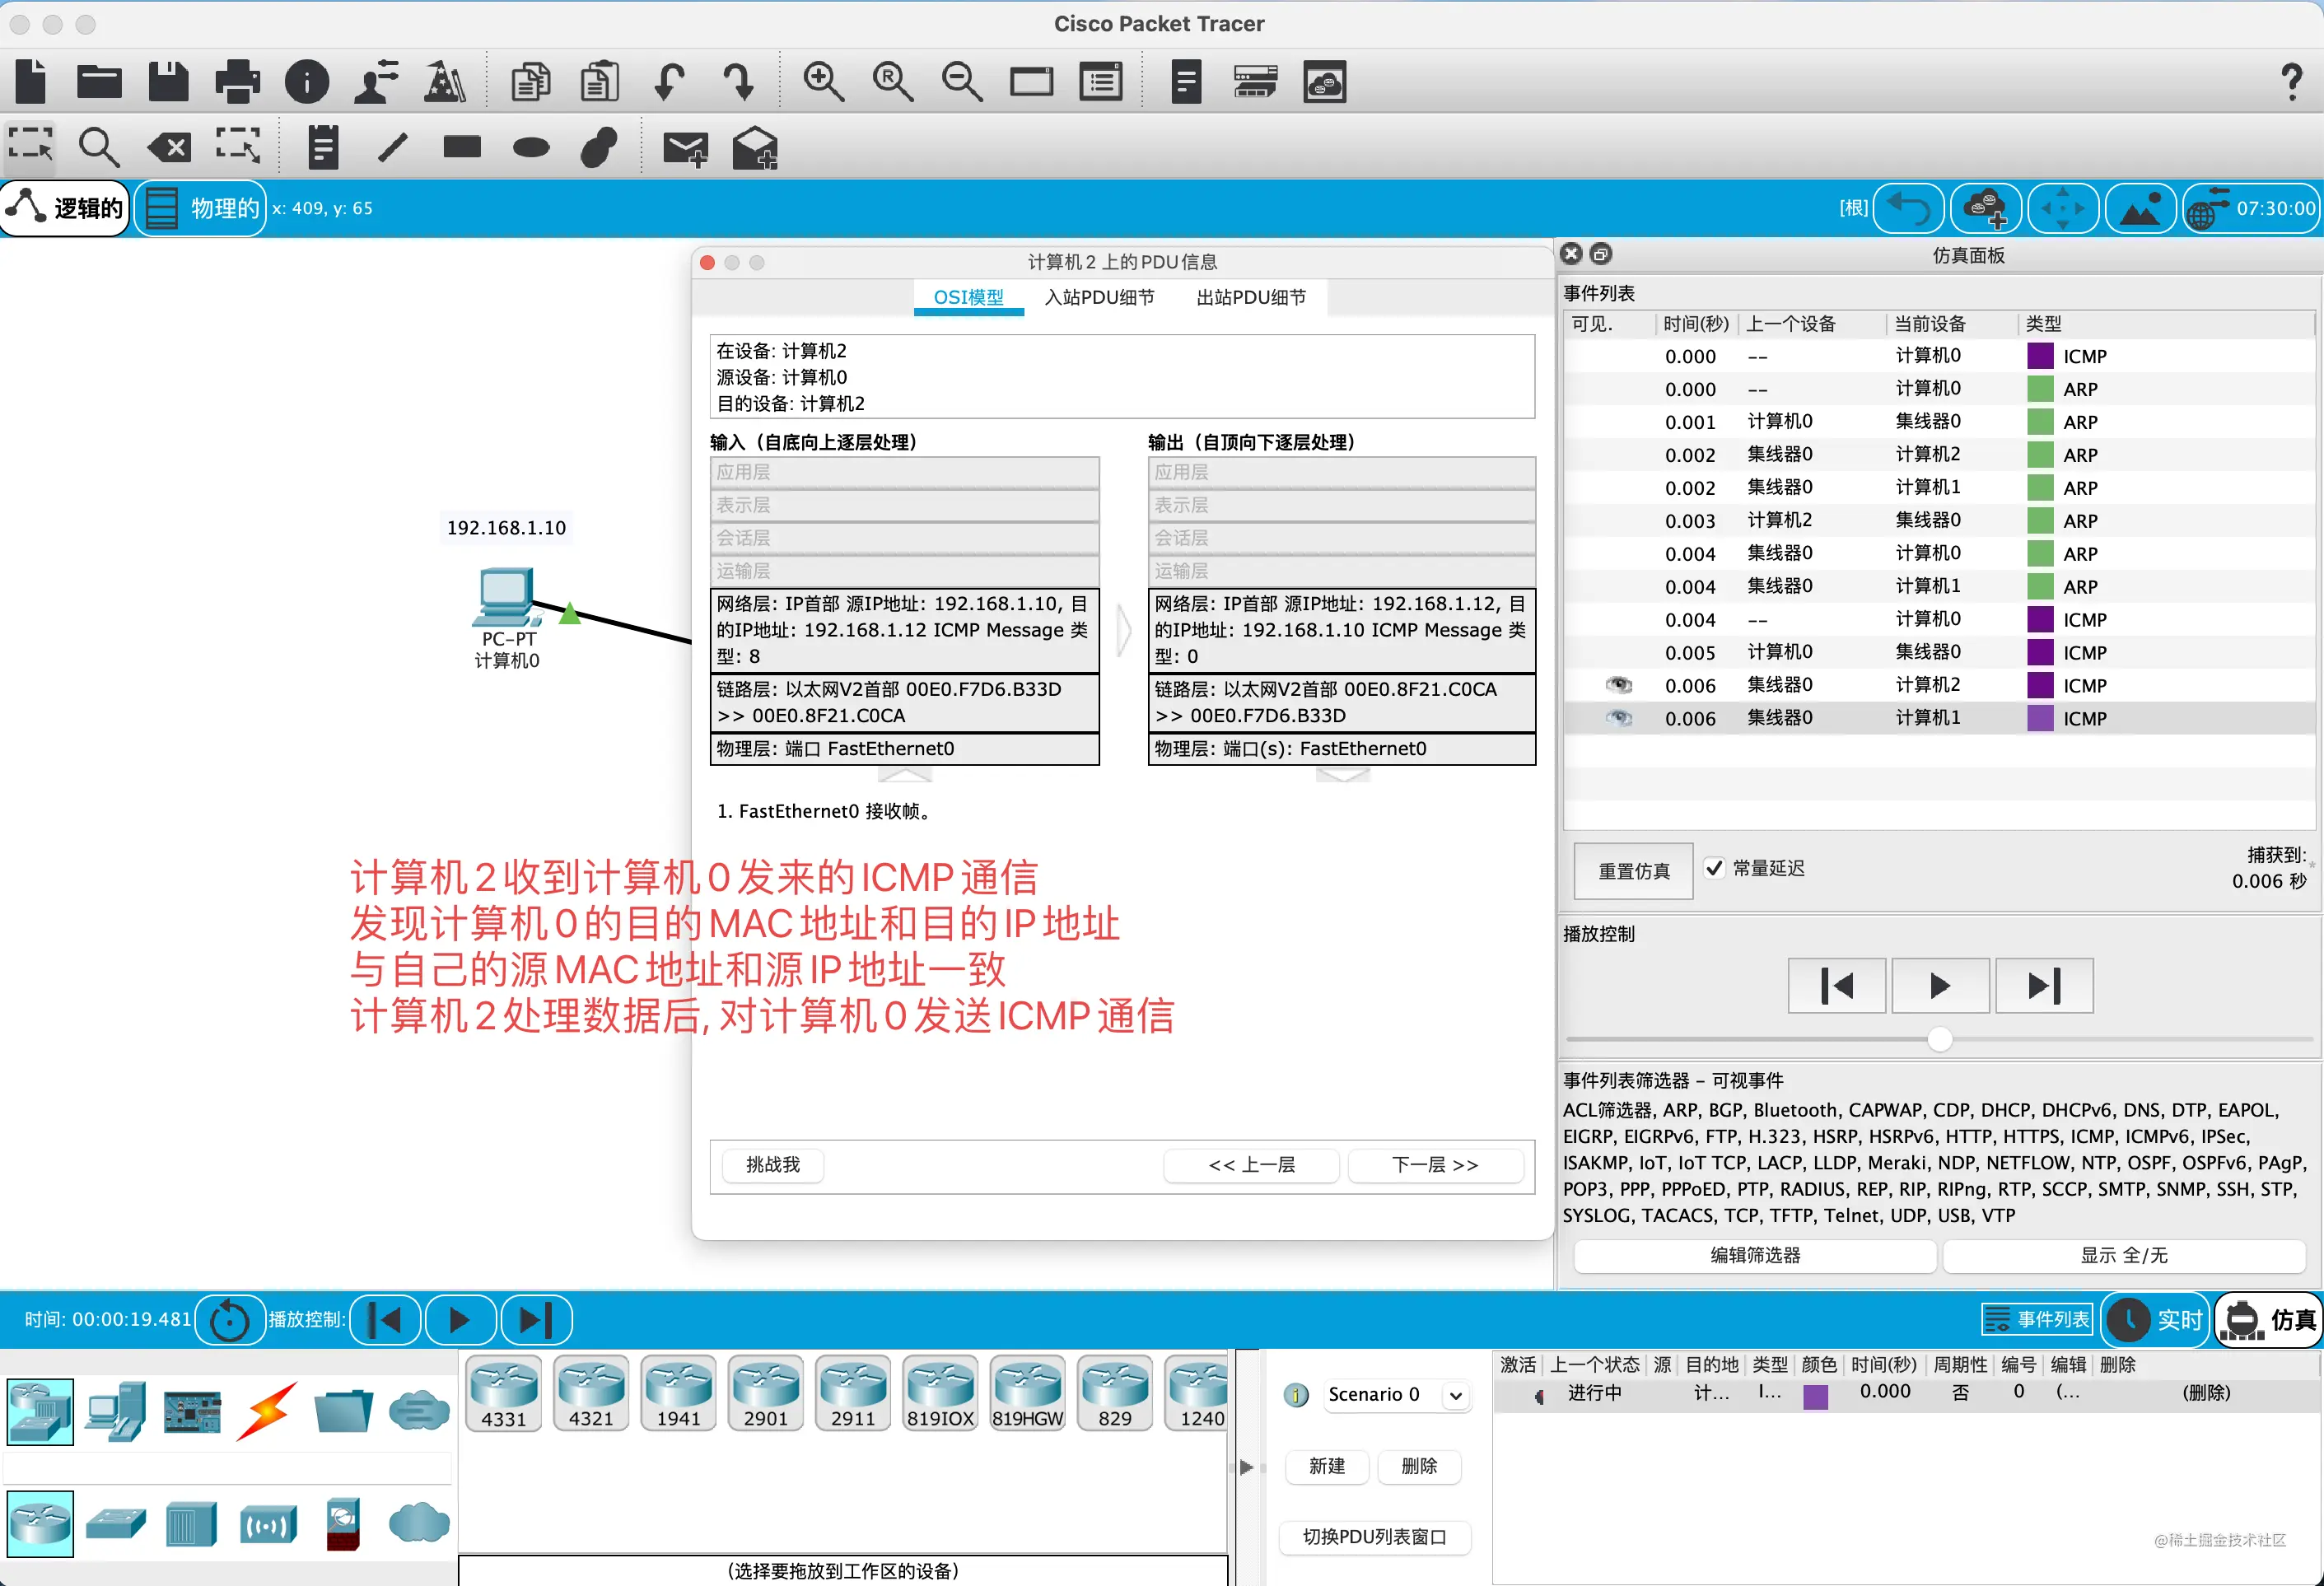Click the 挑战我 button

[x=773, y=1165]
